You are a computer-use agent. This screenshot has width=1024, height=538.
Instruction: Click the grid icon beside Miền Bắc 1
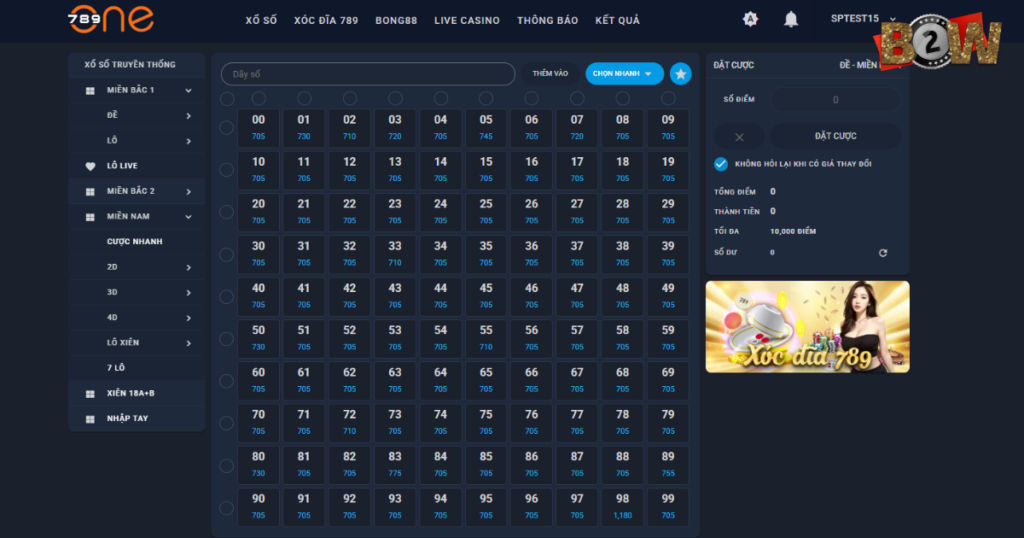pos(90,91)
